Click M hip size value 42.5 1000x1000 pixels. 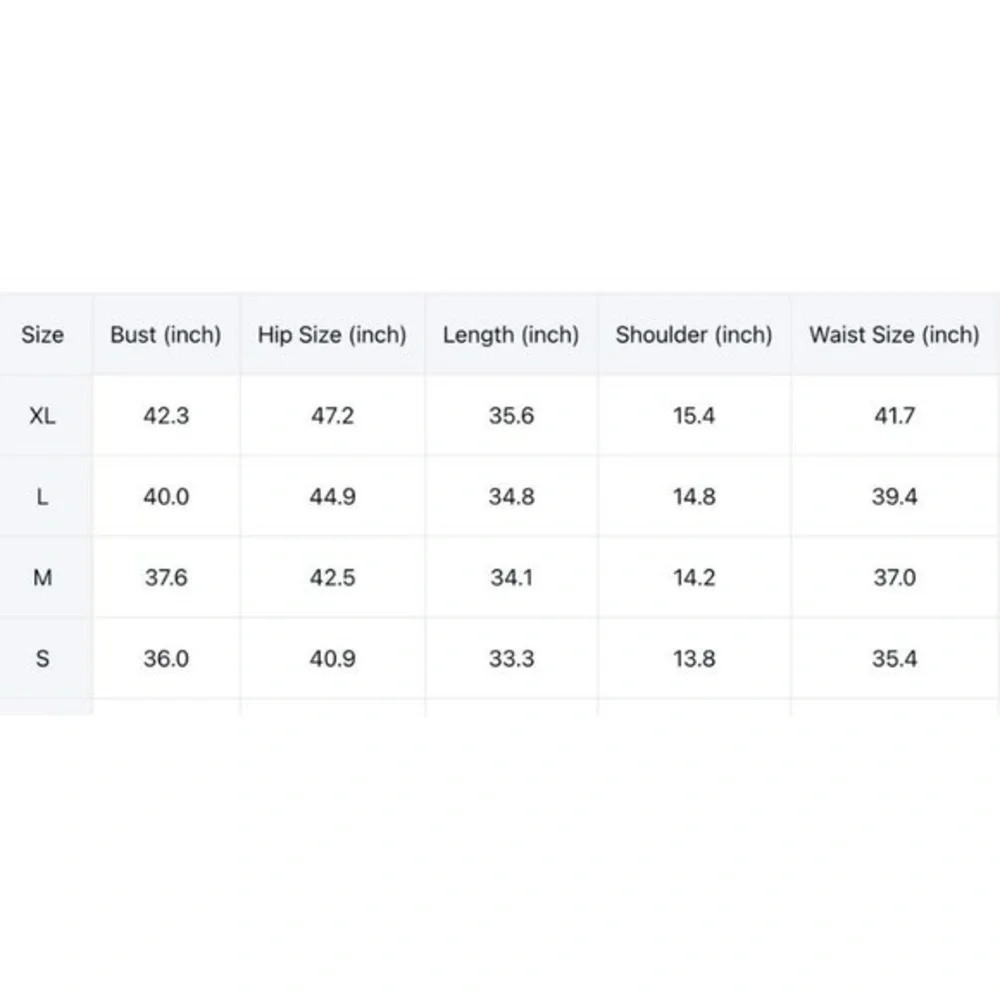click(332, 578)
